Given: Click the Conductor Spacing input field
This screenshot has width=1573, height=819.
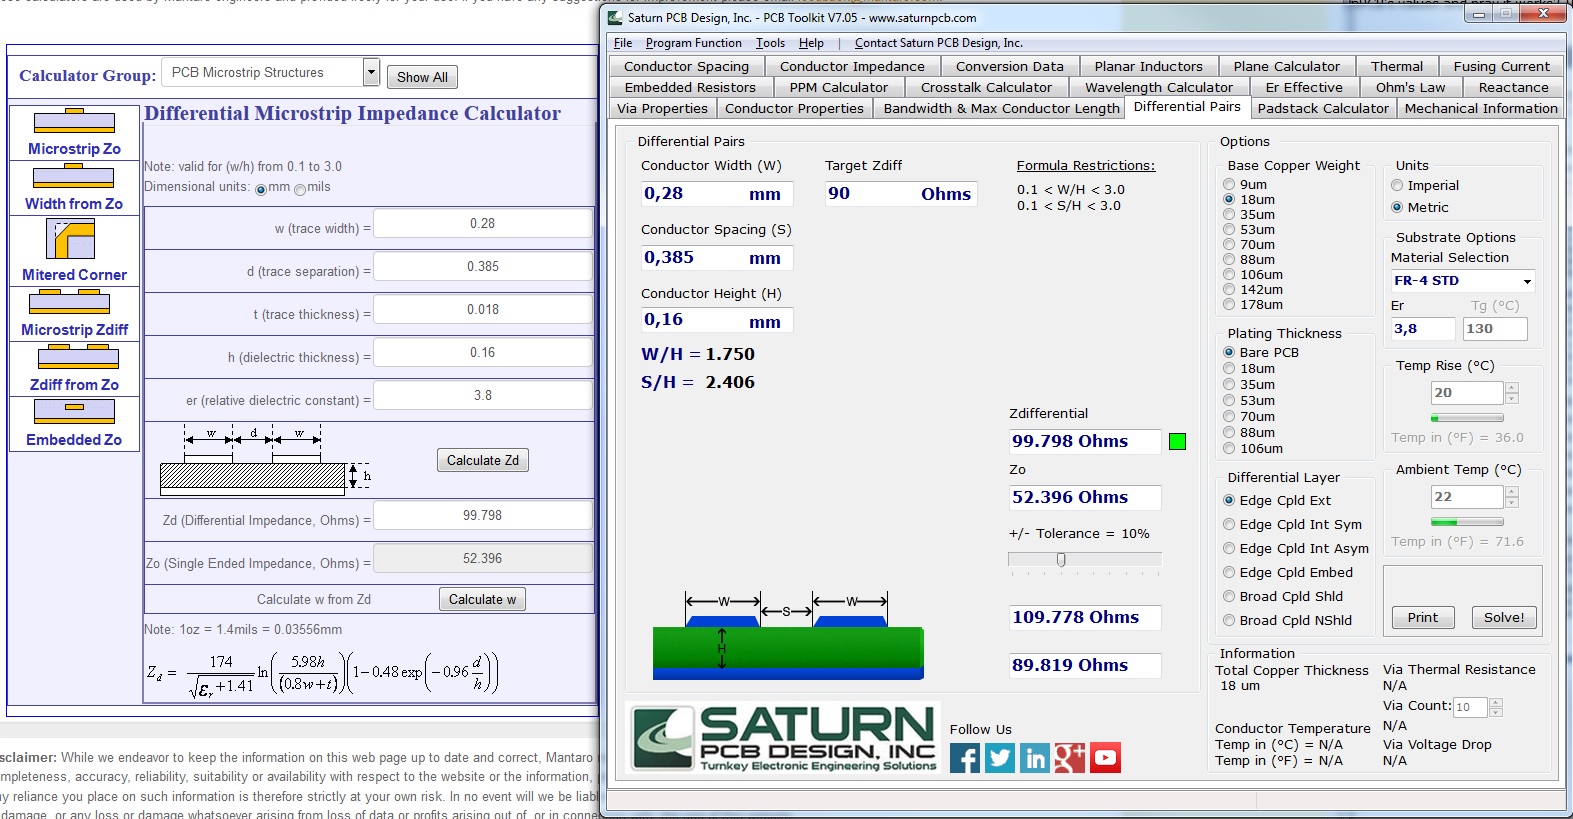Looking at the screenshot, I should click(717, 258).
